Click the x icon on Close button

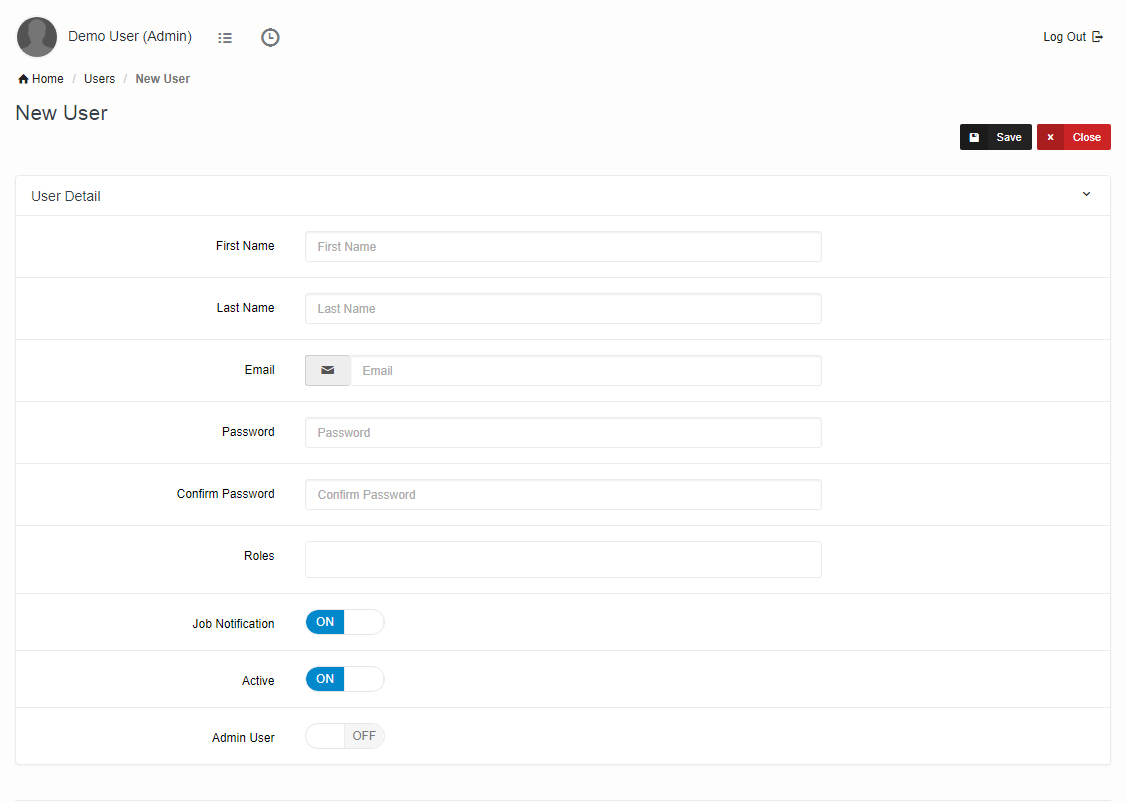[1050, 137]
